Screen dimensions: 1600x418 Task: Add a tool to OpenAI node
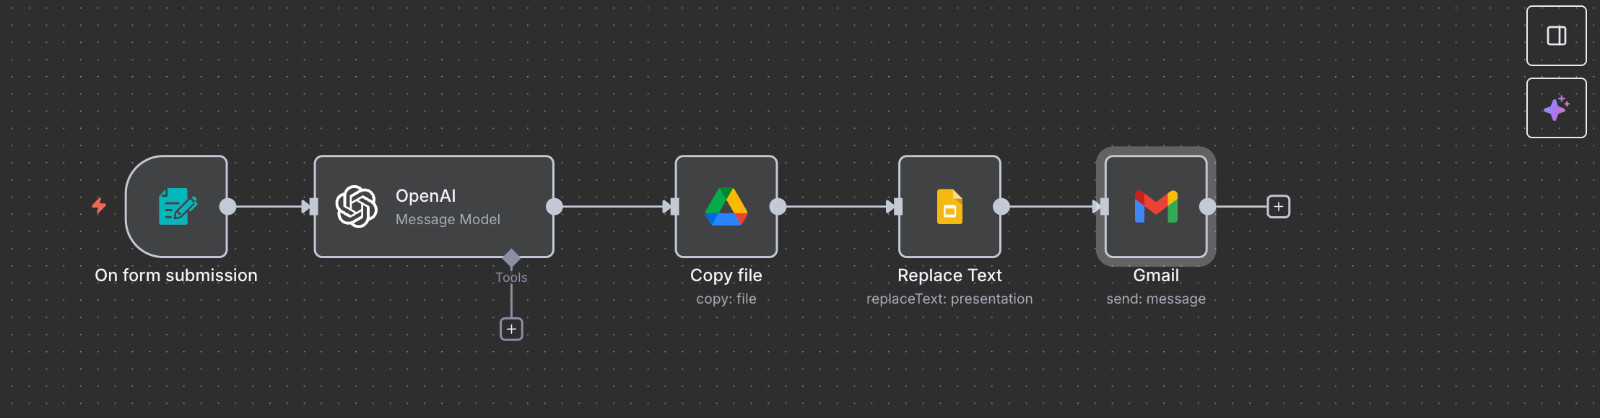pyautogui.click(x=511, y=329)
